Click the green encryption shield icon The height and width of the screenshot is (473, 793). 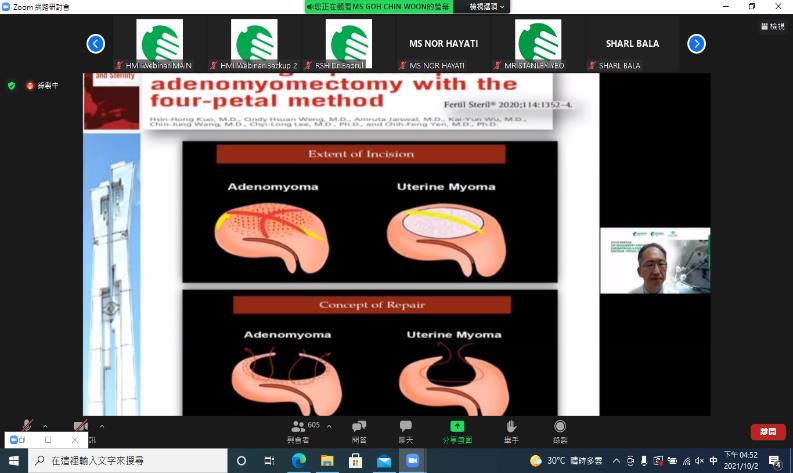[12, 86]
